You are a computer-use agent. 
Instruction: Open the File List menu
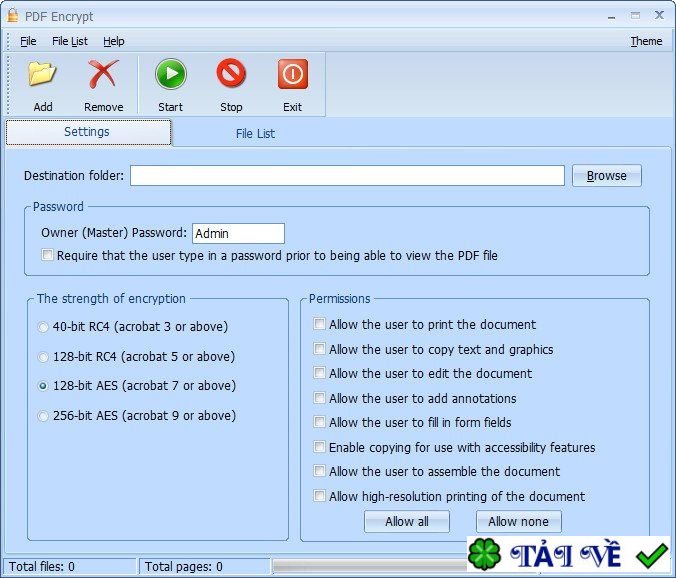click(x=70, y=41)
